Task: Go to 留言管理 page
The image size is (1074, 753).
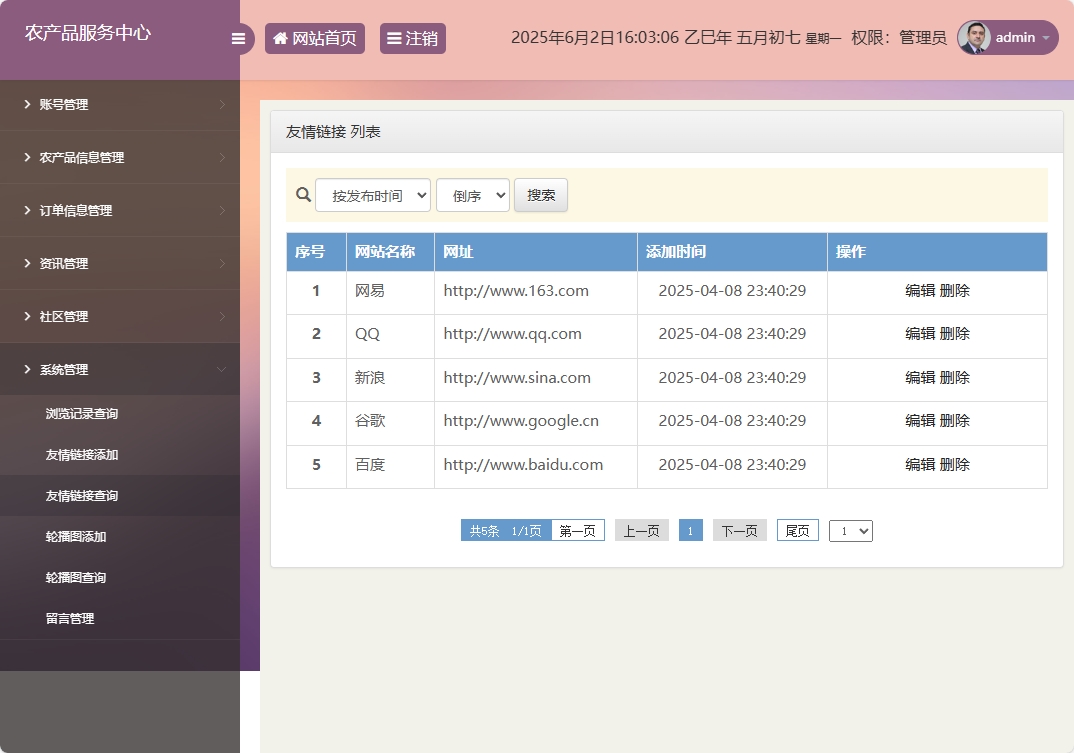Action: coord(70,619)
